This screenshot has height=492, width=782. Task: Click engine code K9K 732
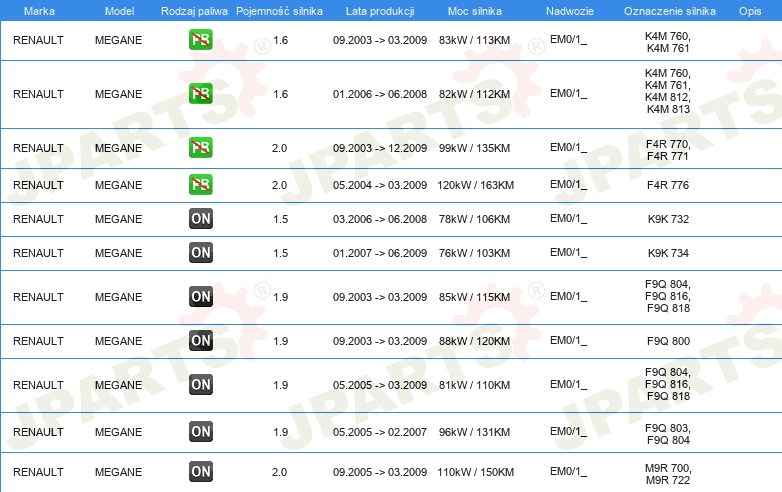coord(668,219)
